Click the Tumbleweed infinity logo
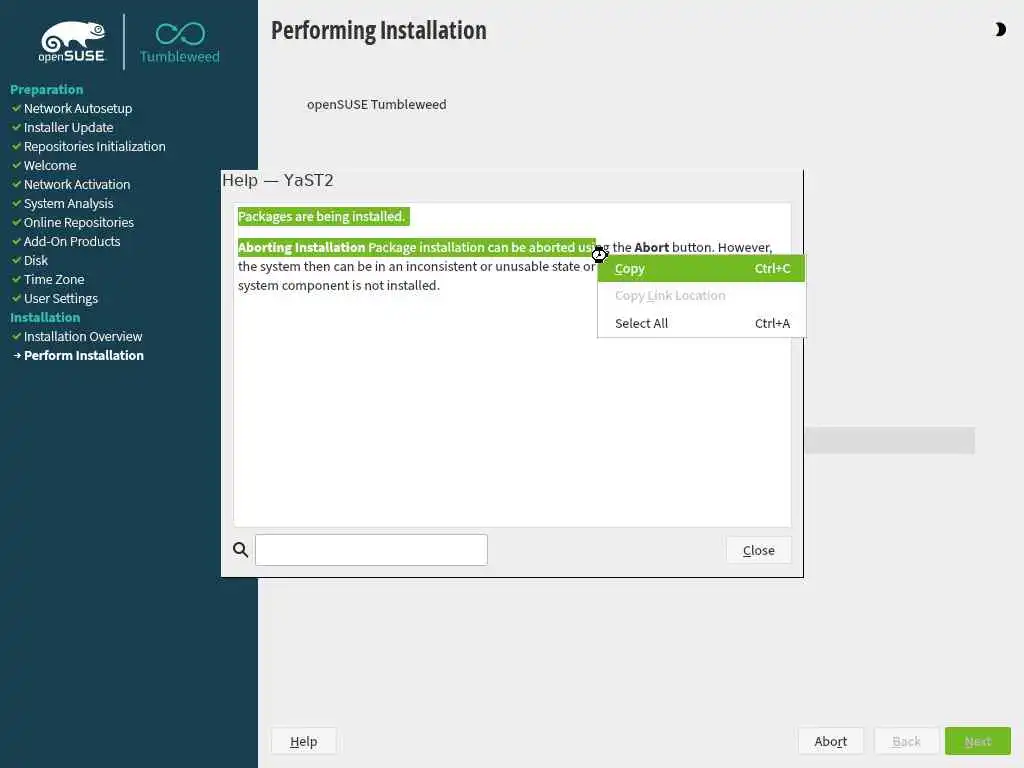 [180, 43]
